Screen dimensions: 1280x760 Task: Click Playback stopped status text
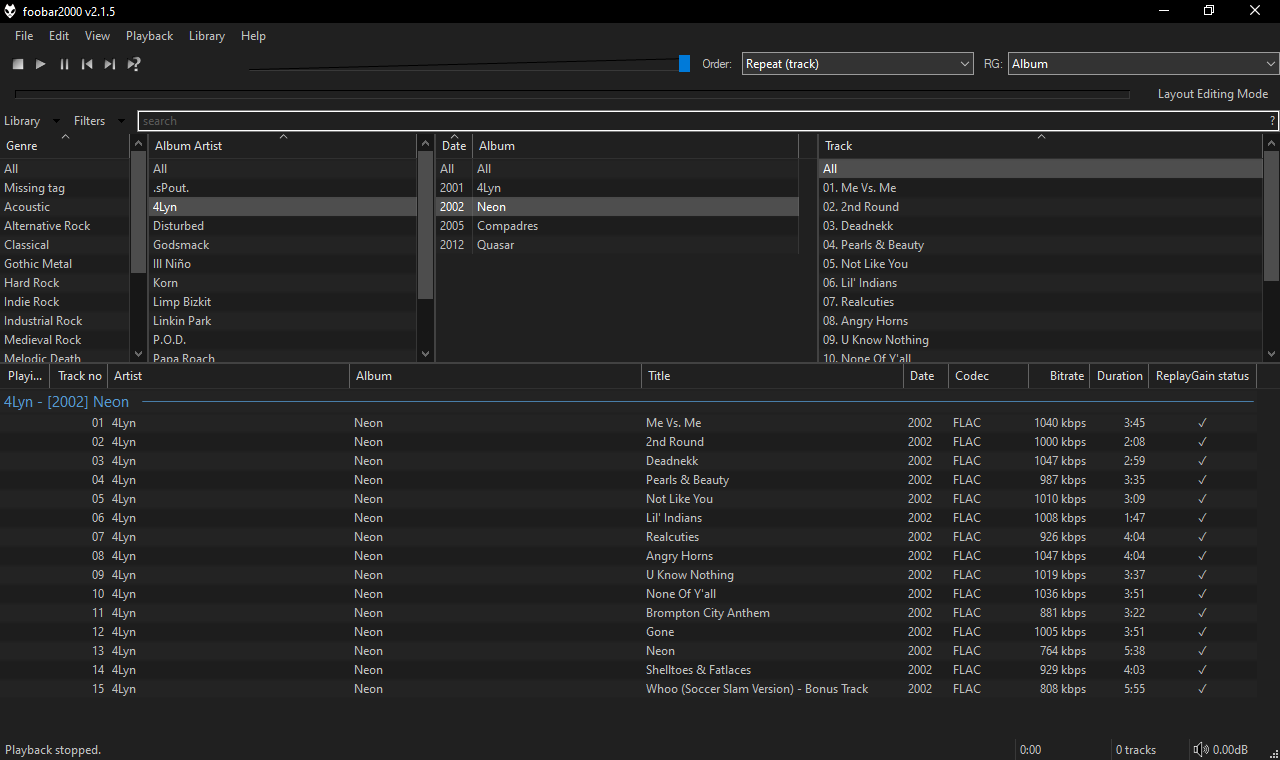click(x=53, y=750)
